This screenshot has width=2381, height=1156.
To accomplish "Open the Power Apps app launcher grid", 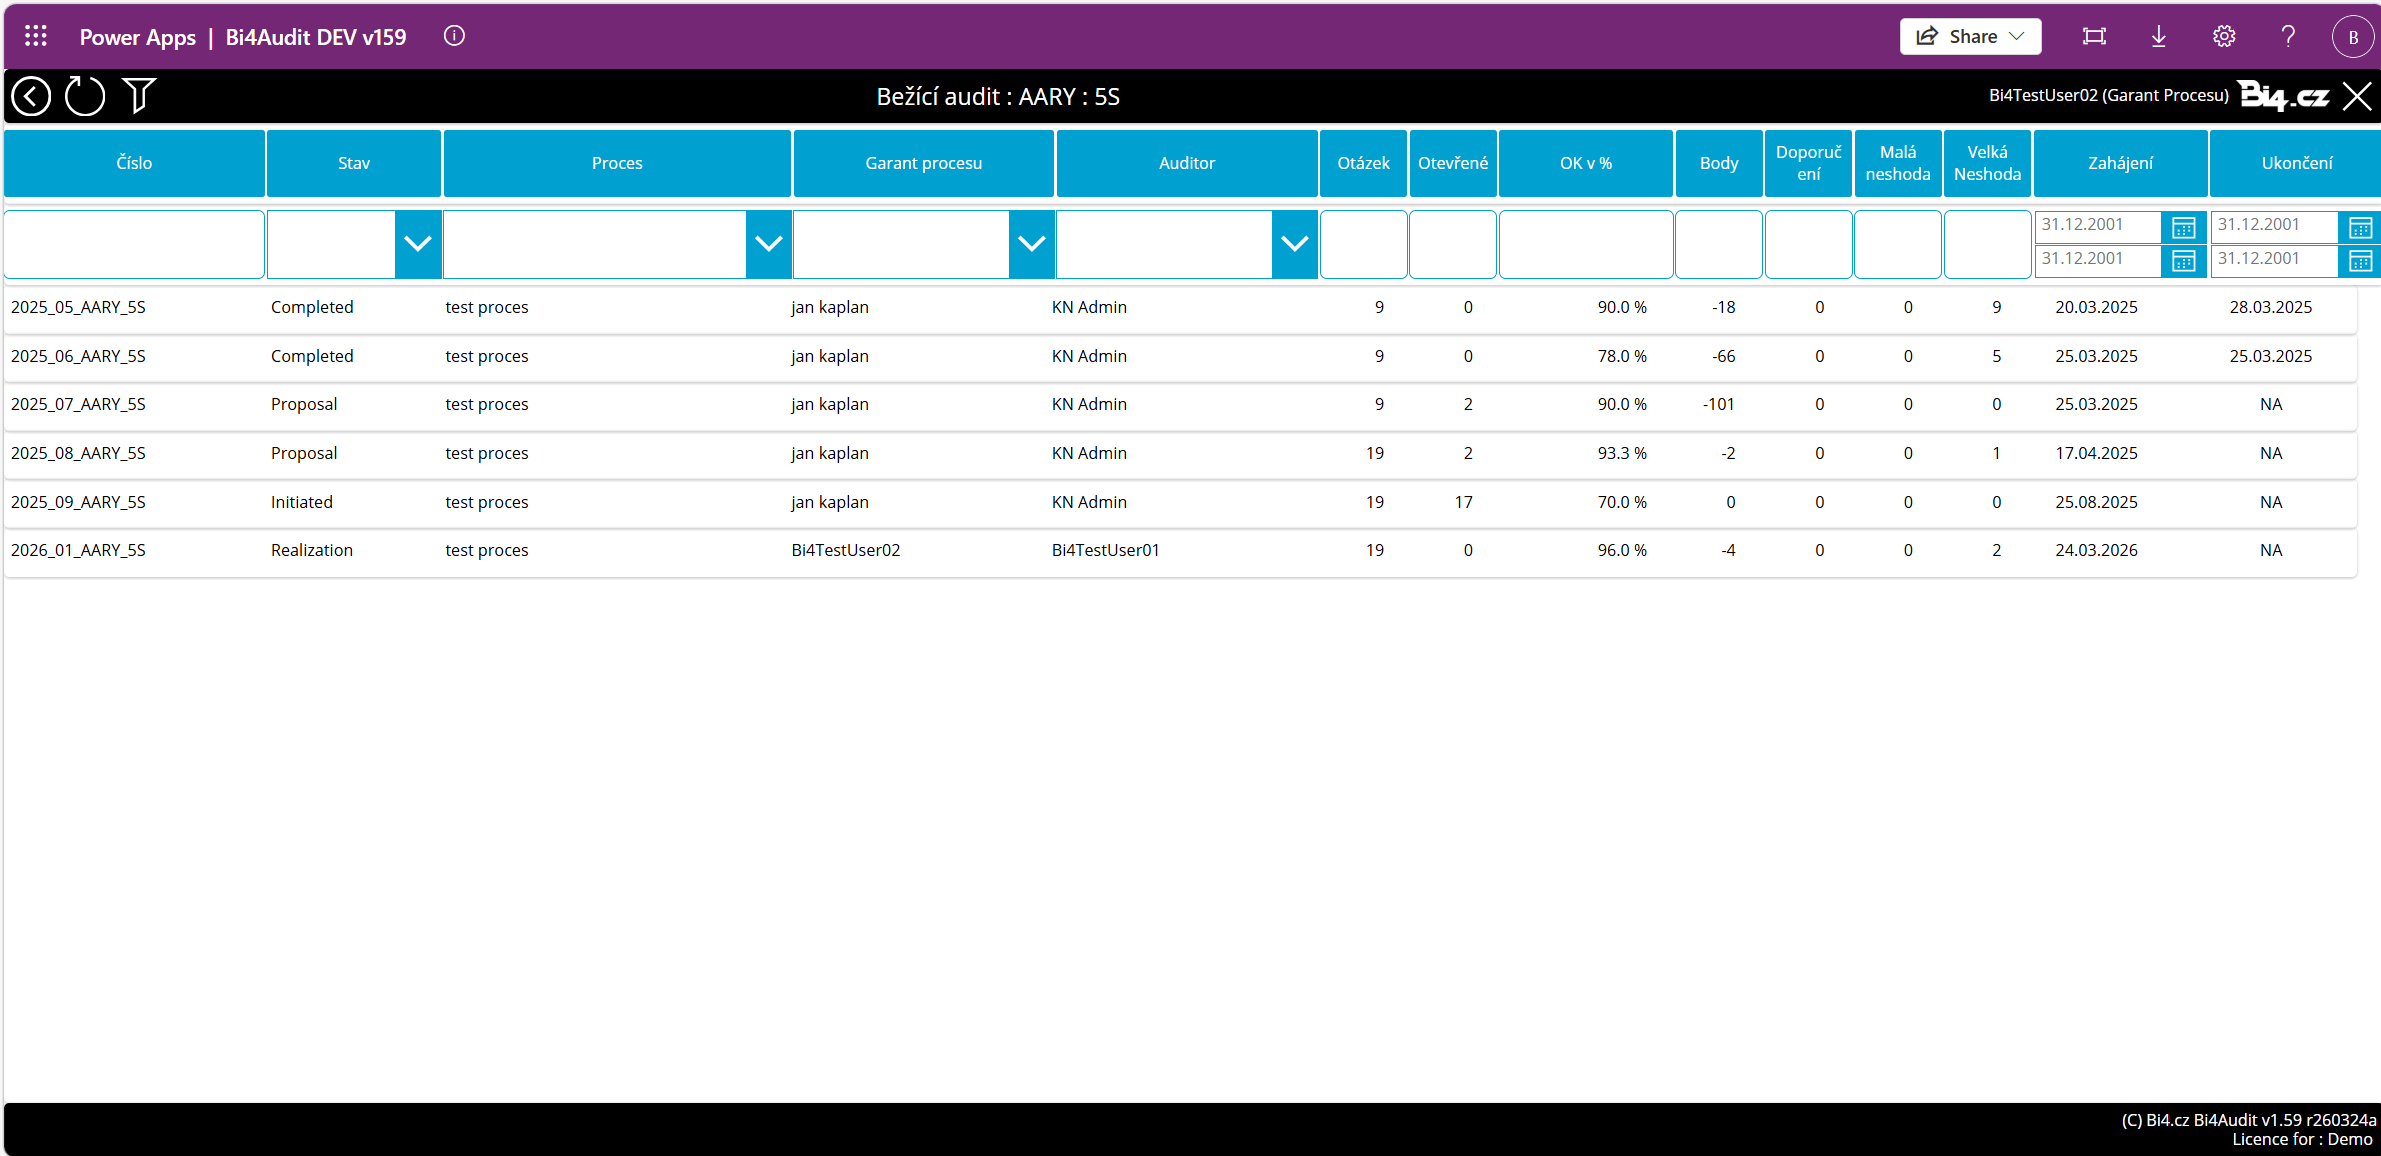I will coord(36,37).
